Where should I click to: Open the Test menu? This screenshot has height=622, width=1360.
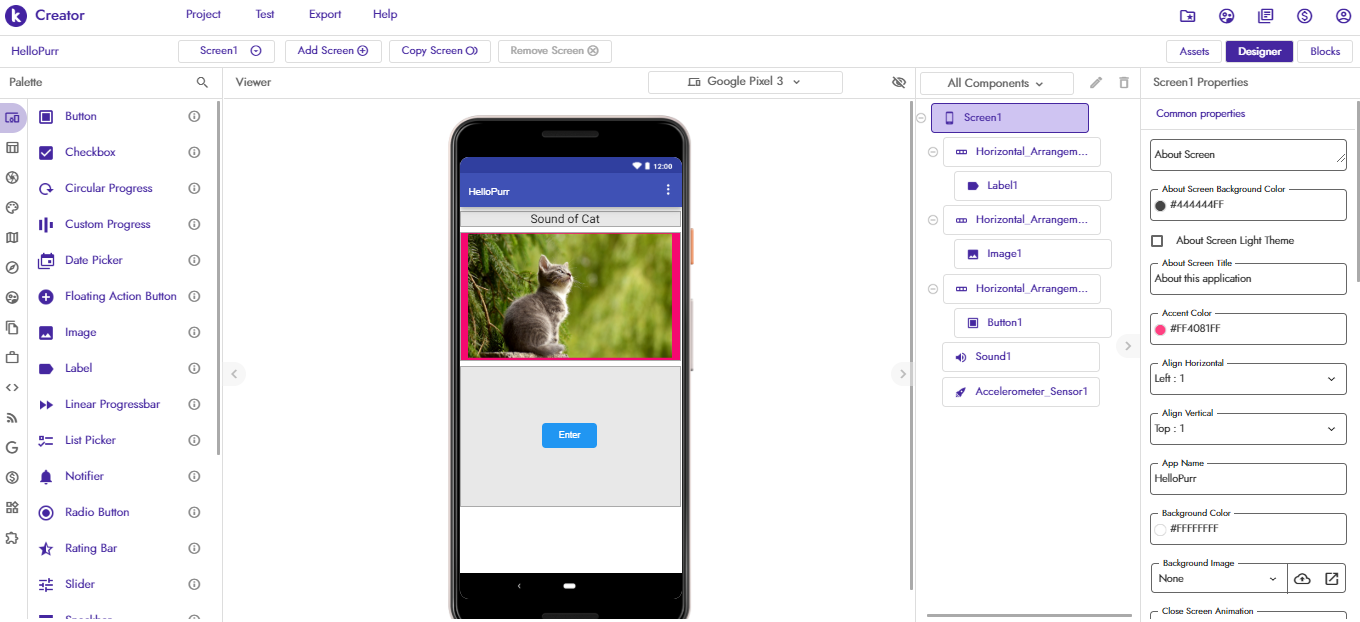click(265, 14)
